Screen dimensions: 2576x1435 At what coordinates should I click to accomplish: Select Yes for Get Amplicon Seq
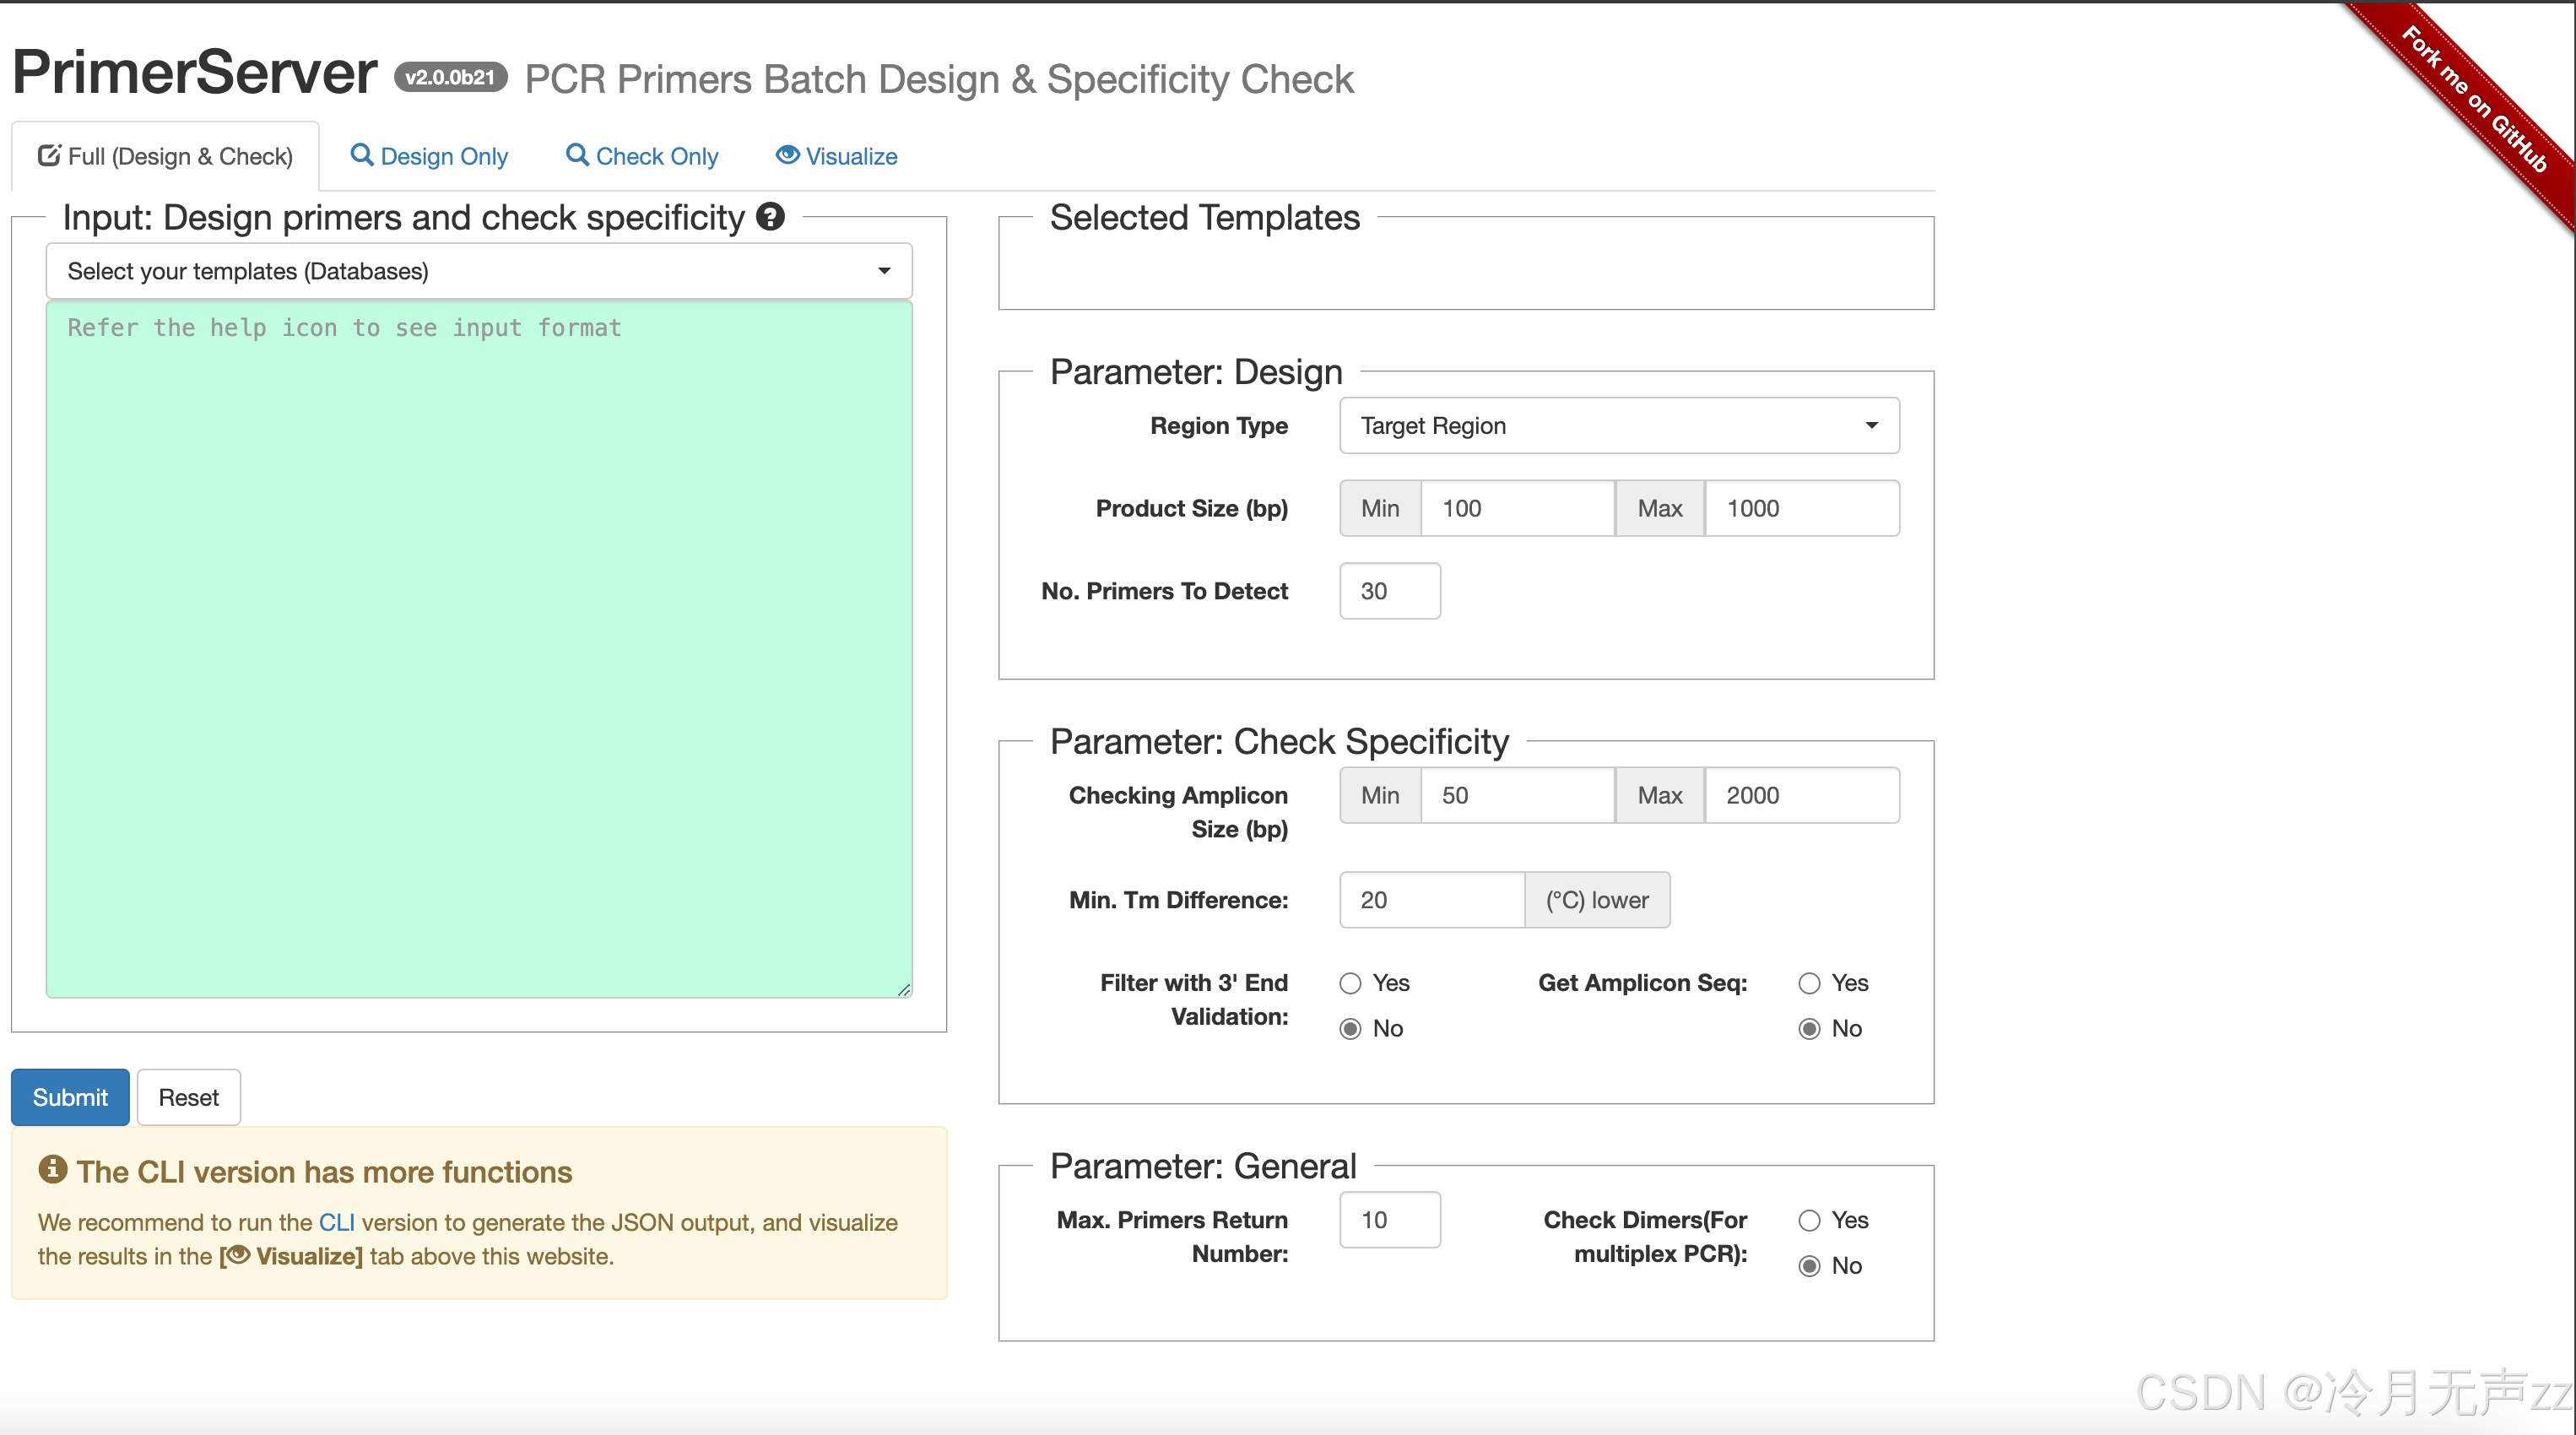(1809, 983)
